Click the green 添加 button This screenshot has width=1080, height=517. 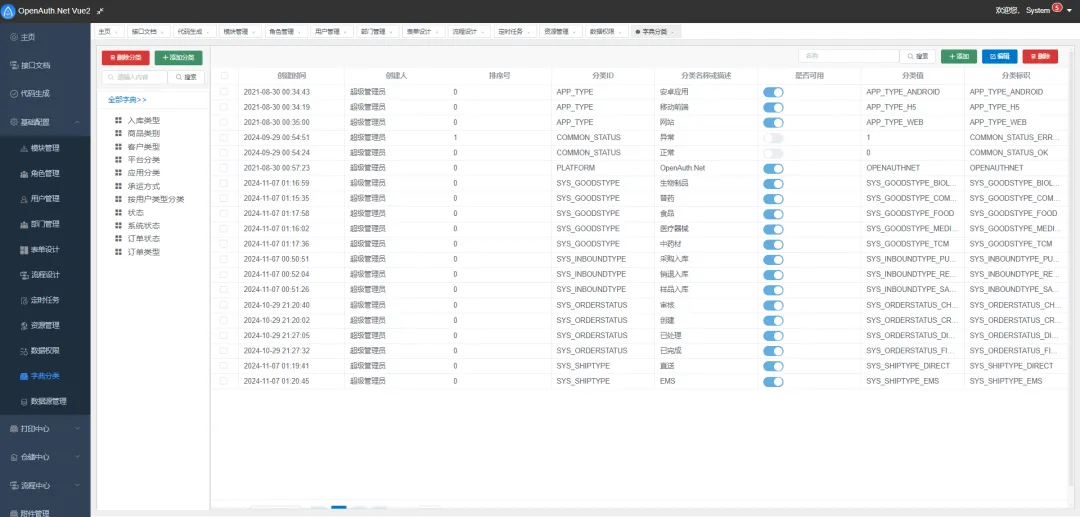(959, 56)
